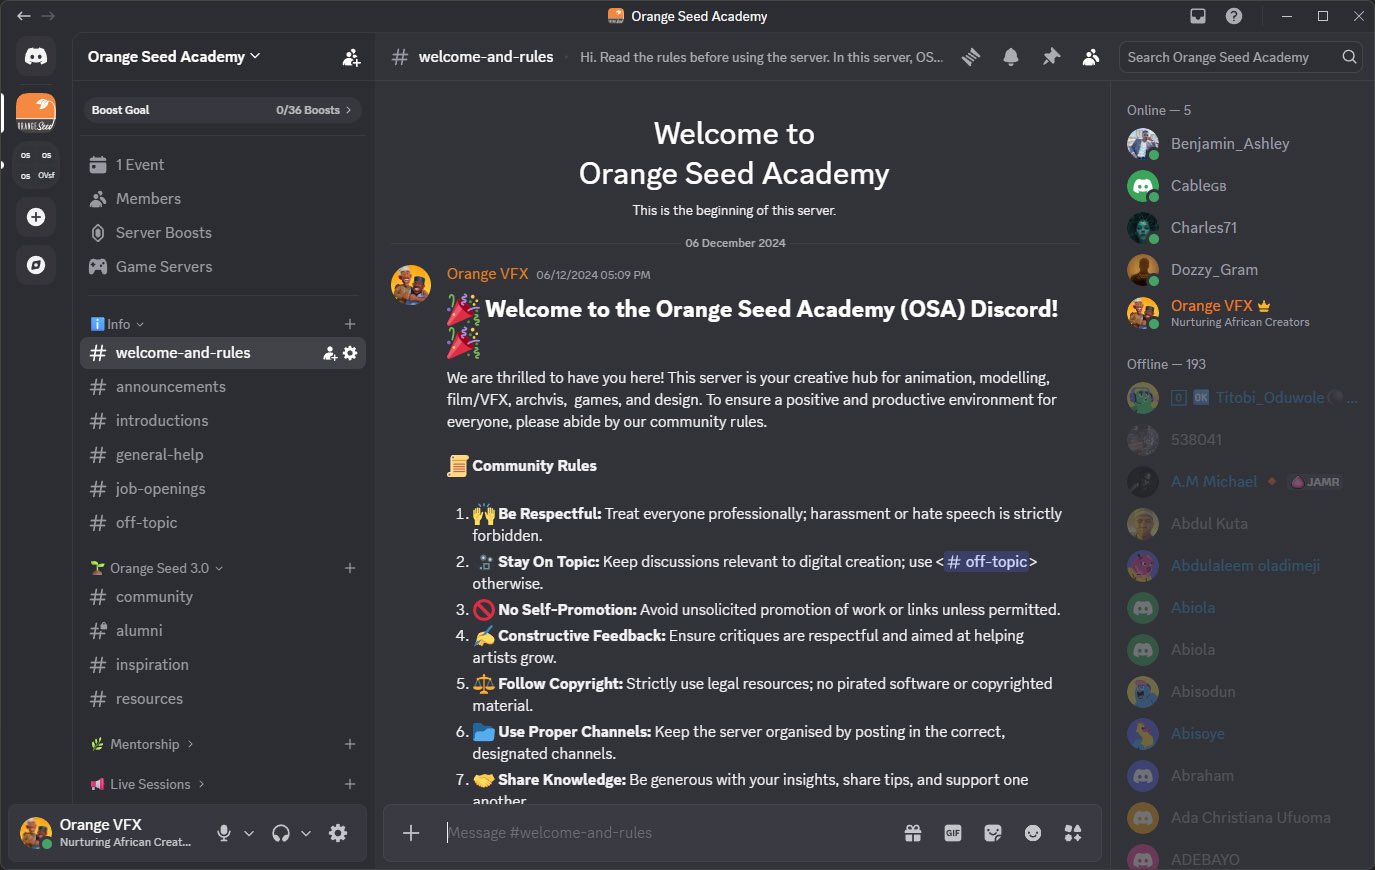Expand the Live Sessions category
Viewport: 1375px width, 870px height.
150,784
